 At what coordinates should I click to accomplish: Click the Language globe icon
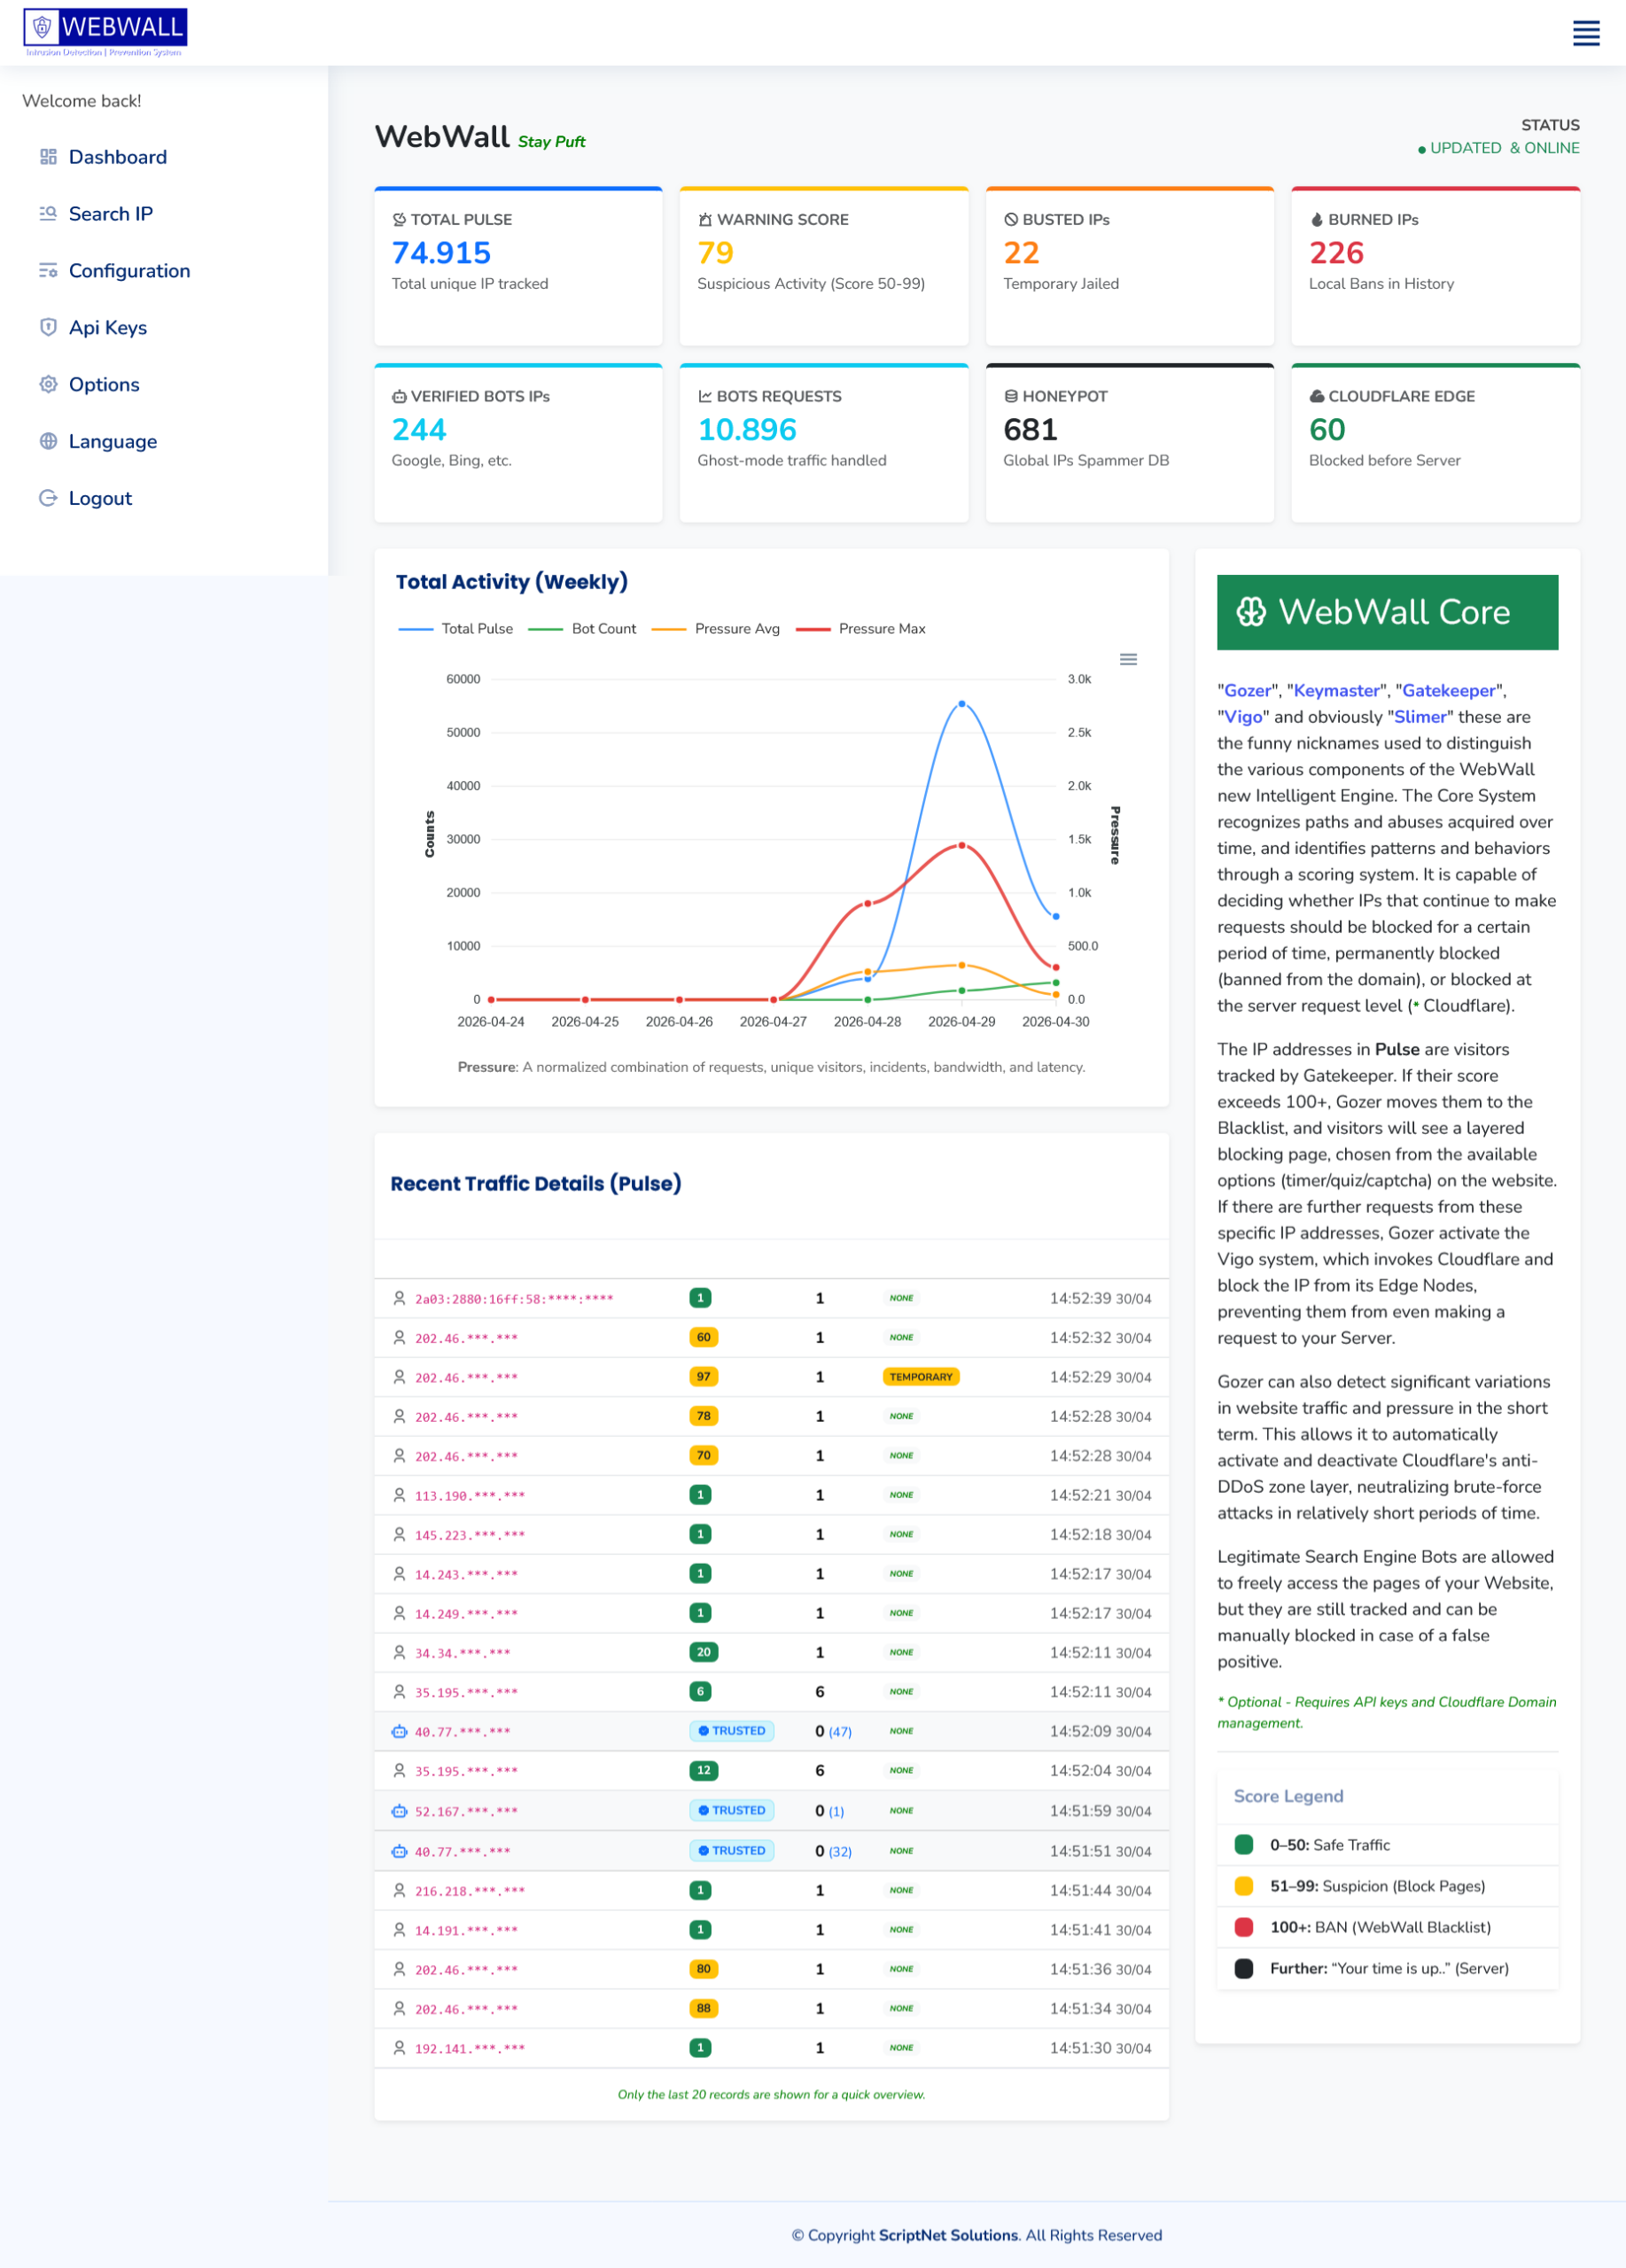(x=48, y=441)
